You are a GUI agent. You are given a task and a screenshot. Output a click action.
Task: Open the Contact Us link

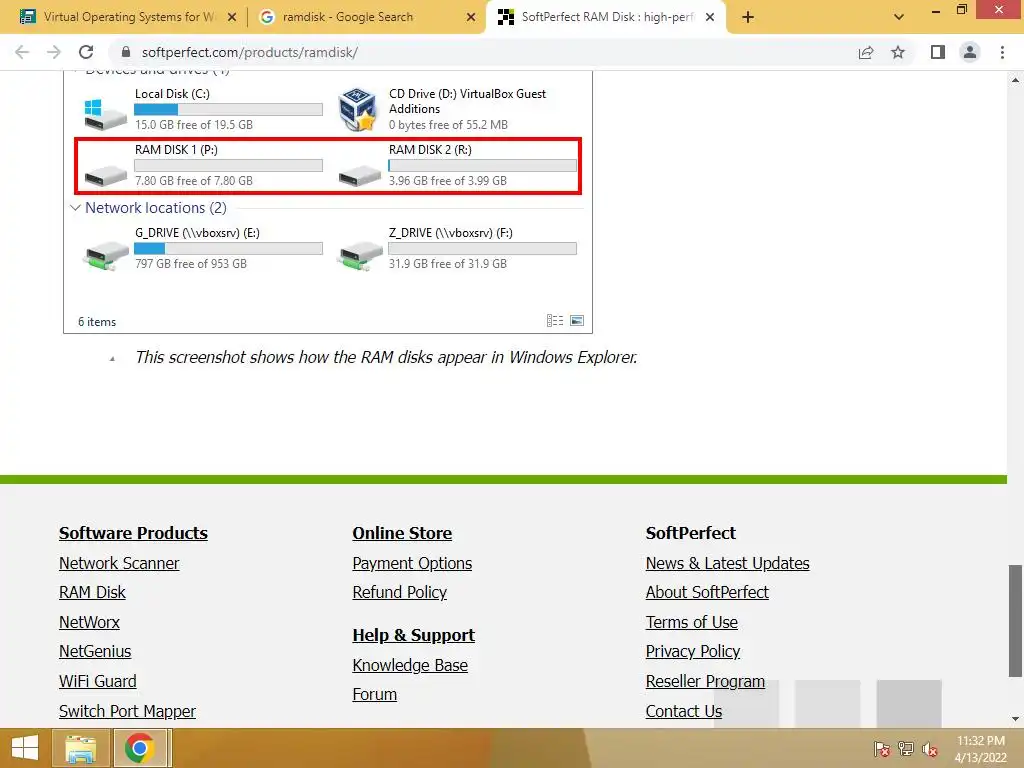[x=684, y=711]
